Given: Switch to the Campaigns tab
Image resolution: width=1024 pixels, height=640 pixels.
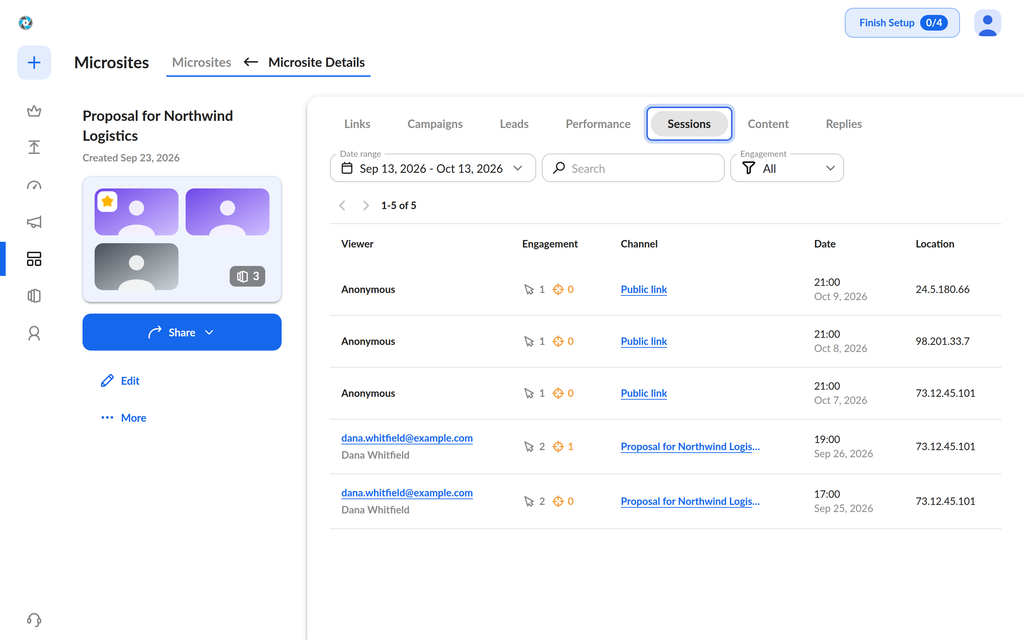Looking at the screenshot, I should pos(435,124).
